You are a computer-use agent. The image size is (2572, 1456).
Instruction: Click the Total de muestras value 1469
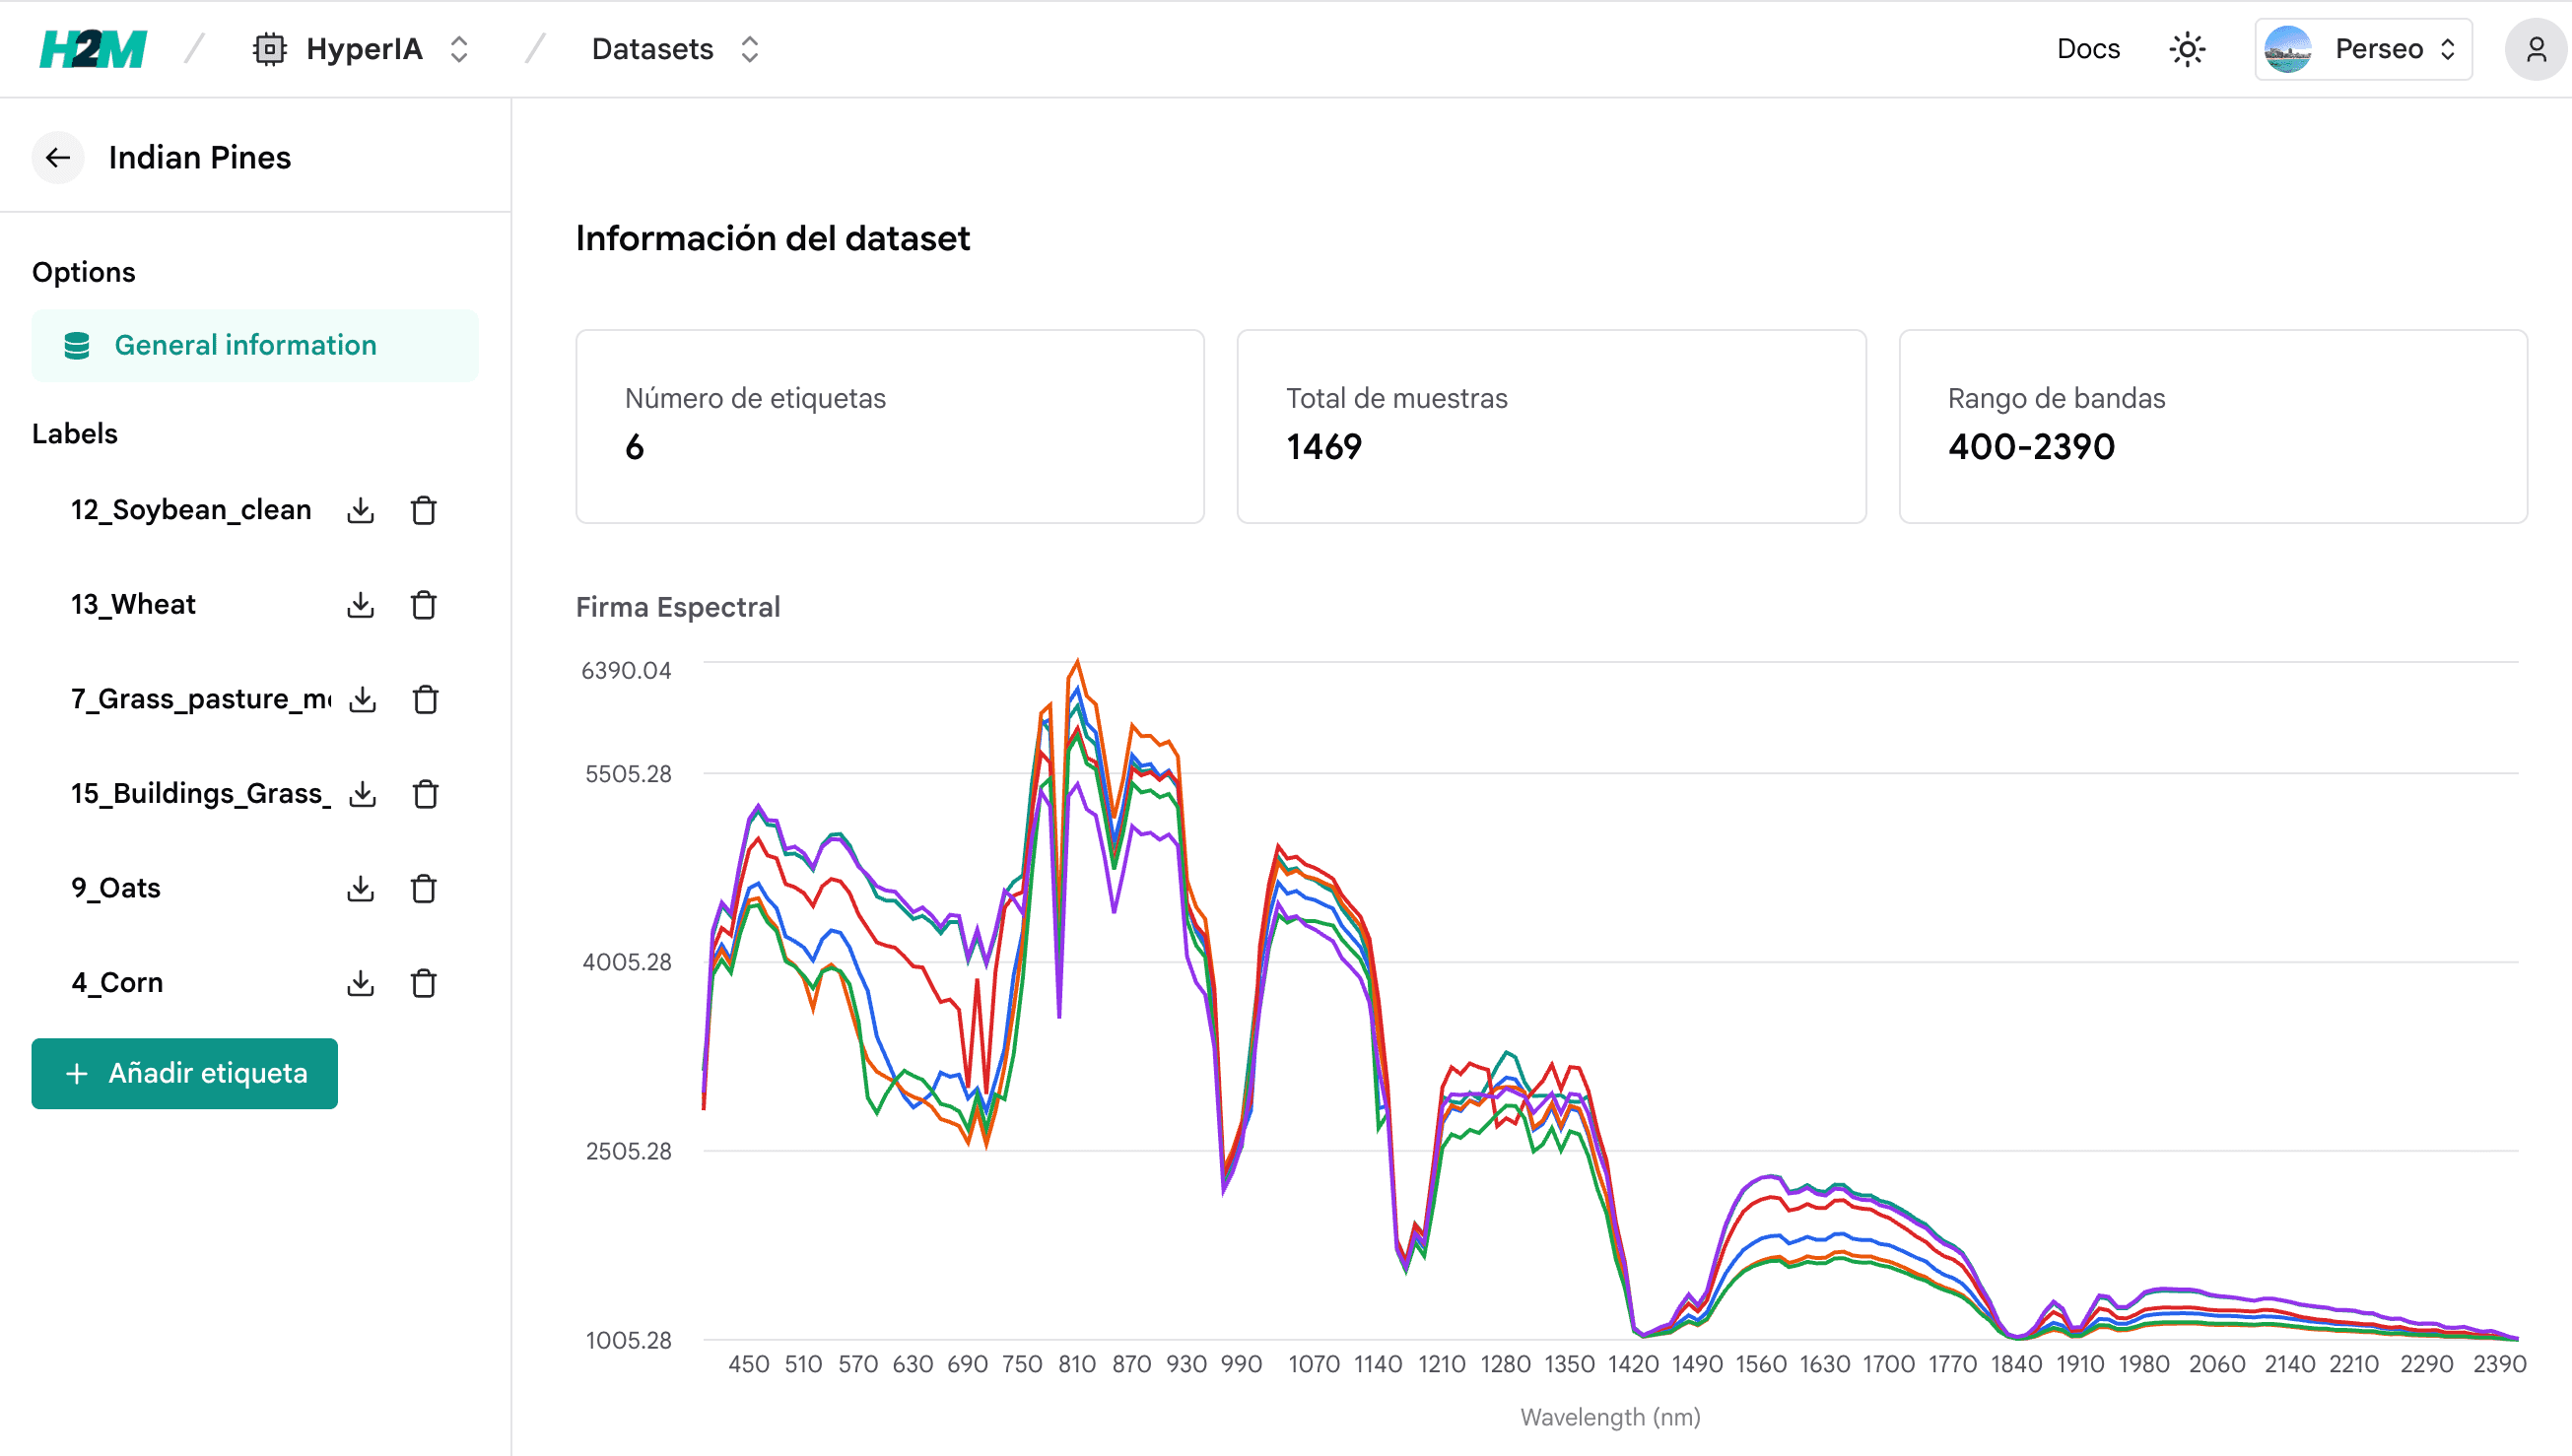tap(1323, 446)
